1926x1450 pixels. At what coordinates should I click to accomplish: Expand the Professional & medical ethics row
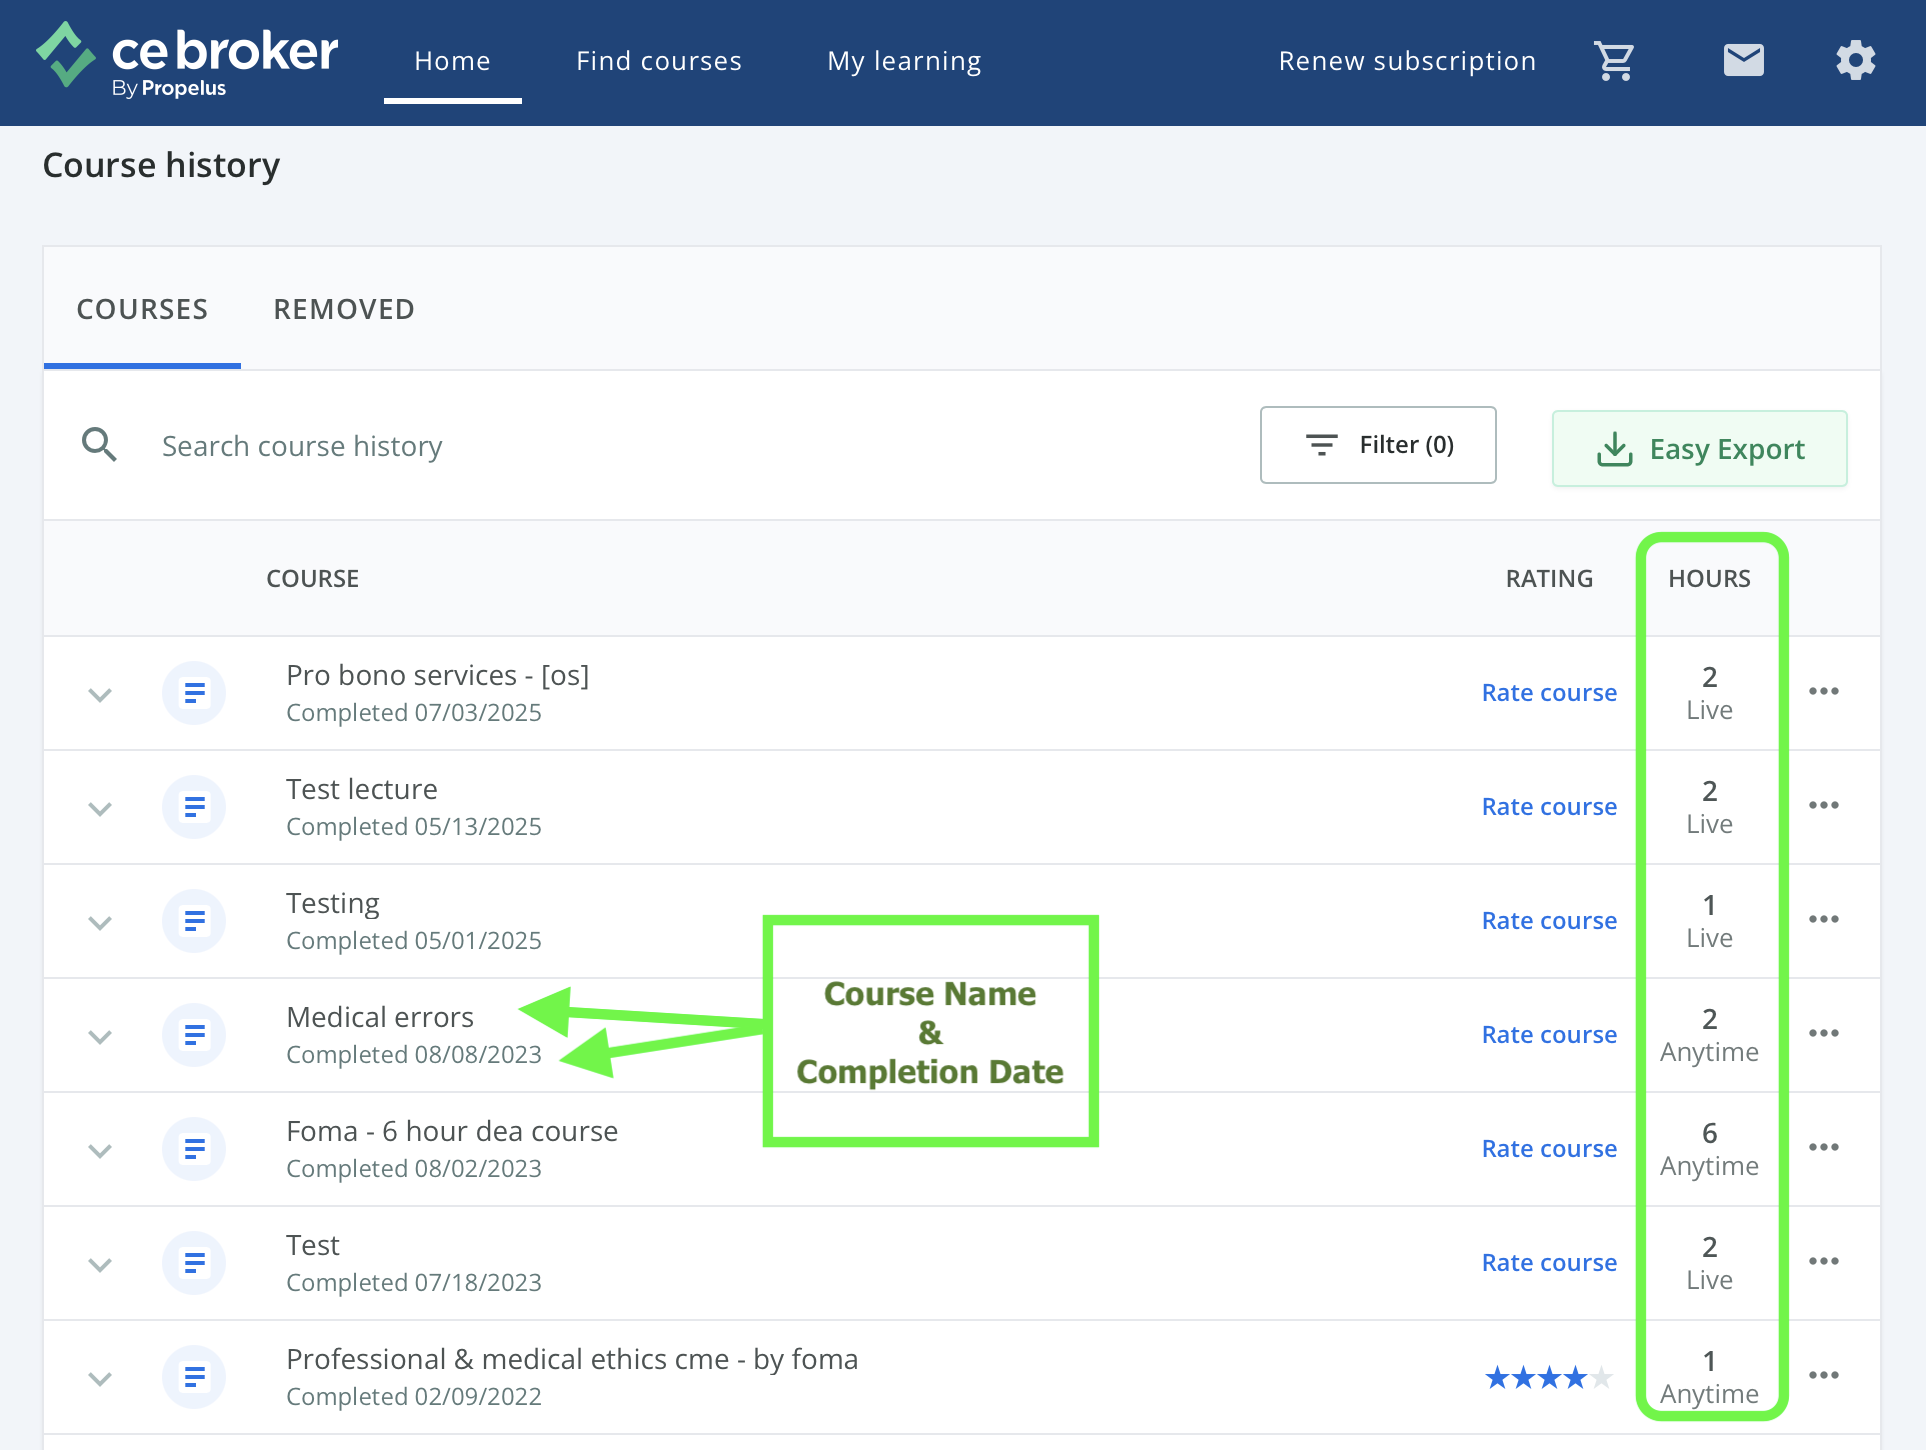click(100, 1378)
